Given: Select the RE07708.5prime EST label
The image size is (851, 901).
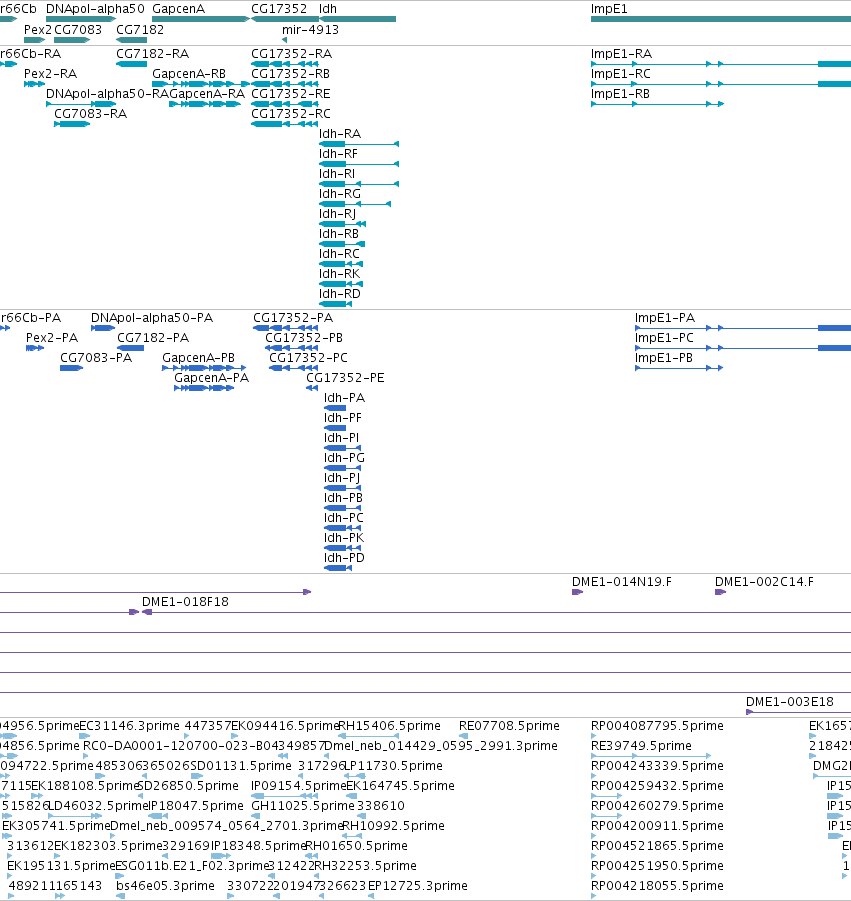Looking at the screenshot, I should 509,726.
